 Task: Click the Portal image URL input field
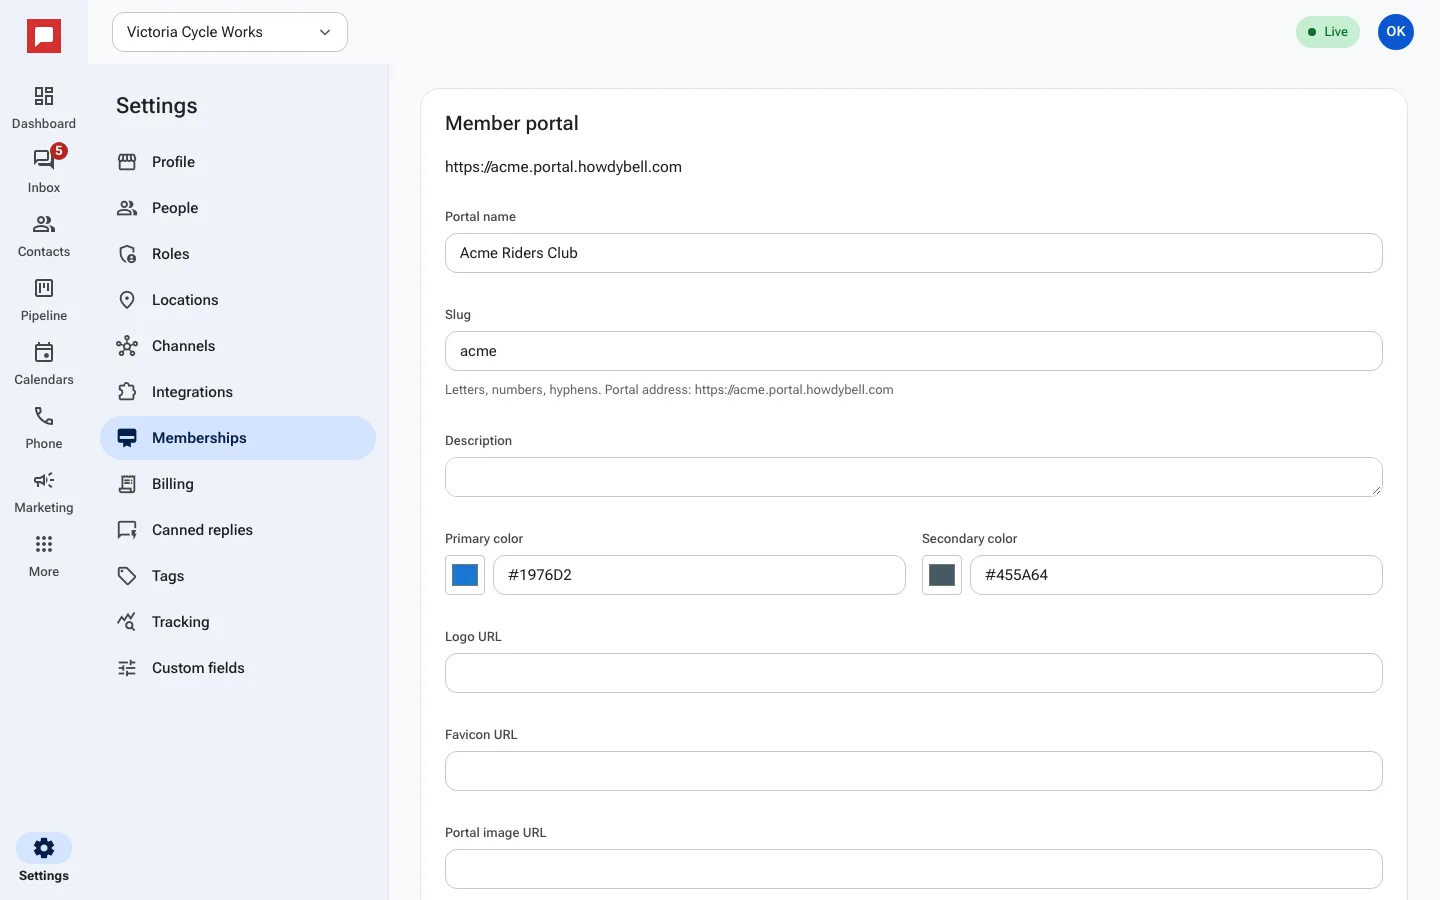tap(914, 869)
